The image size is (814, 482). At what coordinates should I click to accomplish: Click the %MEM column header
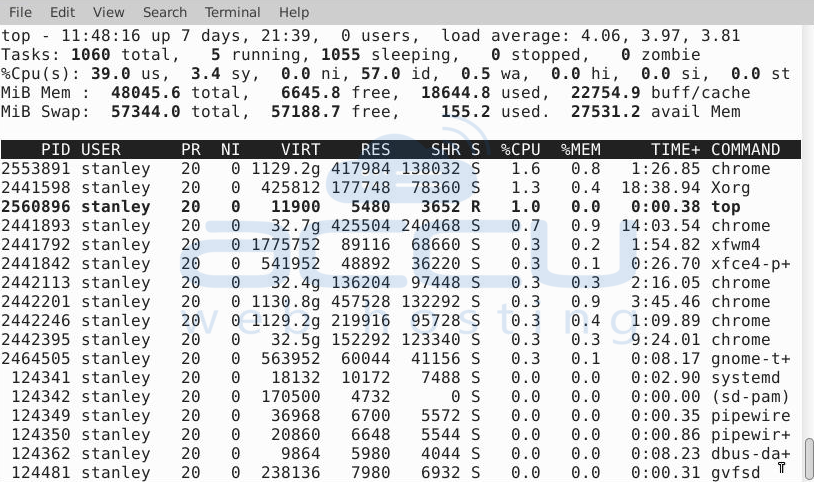[580, 149]
